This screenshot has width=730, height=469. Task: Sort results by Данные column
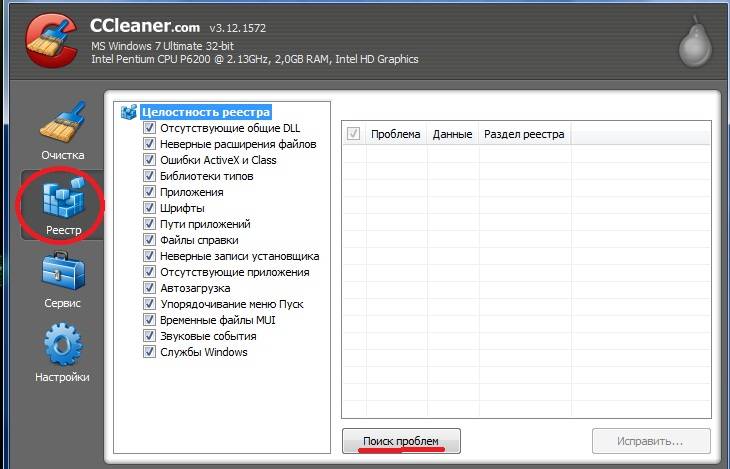[x=453, y=134]
